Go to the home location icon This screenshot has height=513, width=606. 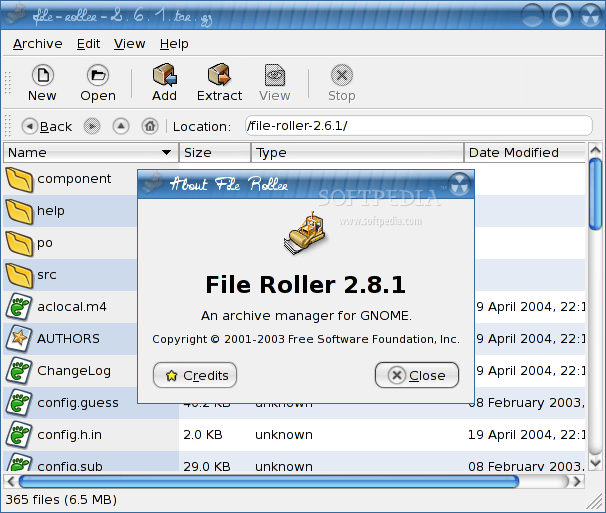pyautogui.click(x=150, y=126)
